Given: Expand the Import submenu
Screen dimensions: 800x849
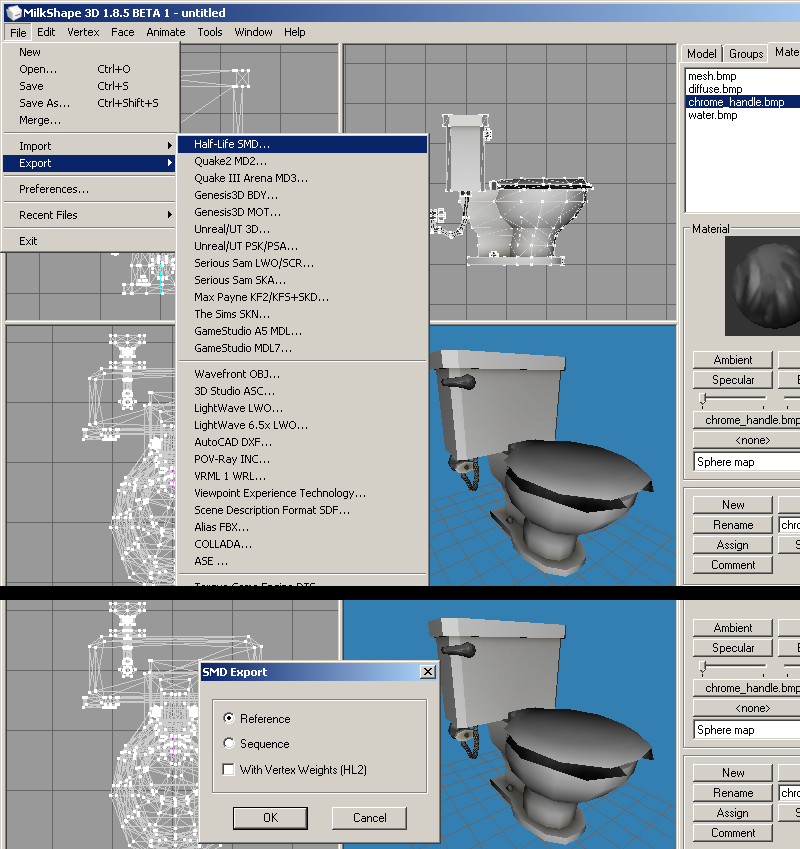Looking at the screenshot, I should point(90,146).
